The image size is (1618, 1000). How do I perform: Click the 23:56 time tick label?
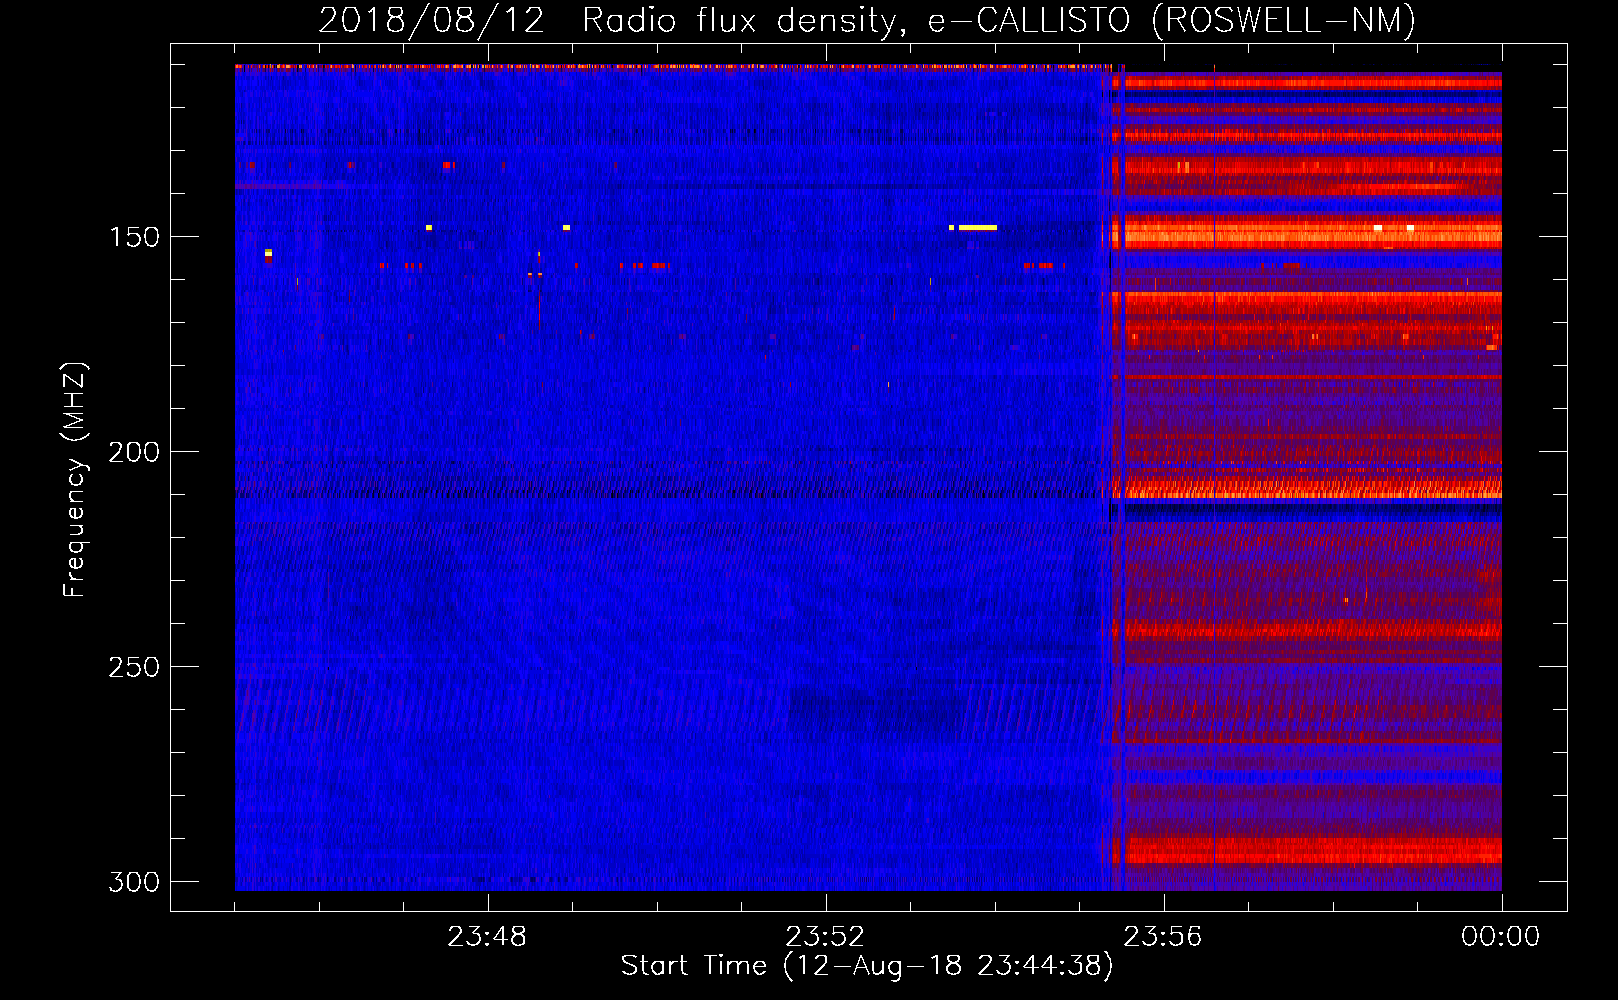[1163, 937]
